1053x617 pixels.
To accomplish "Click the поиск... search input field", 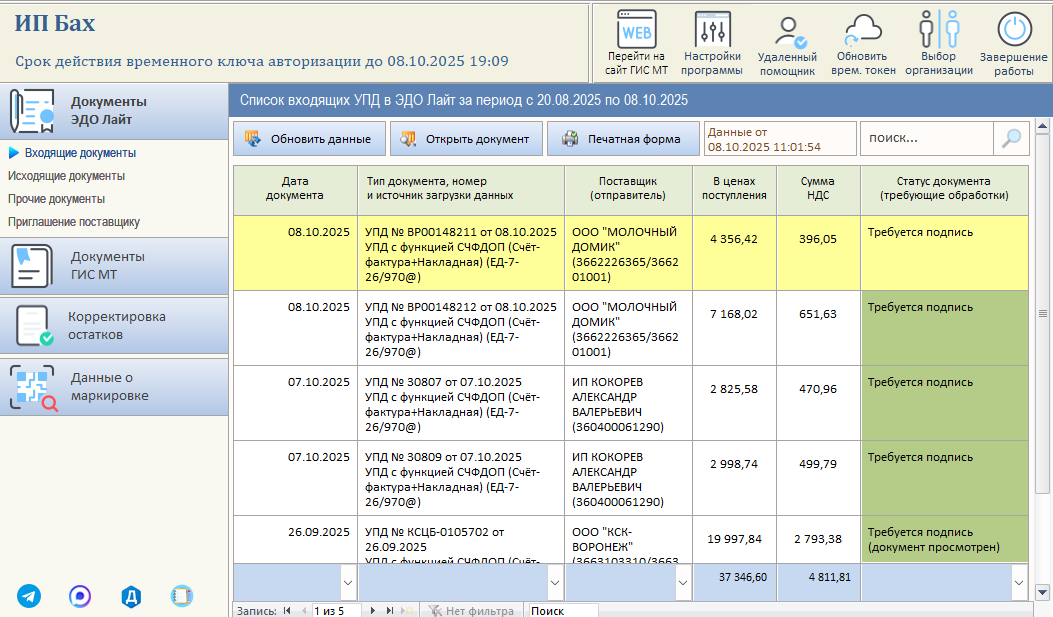I will (927, 138).
